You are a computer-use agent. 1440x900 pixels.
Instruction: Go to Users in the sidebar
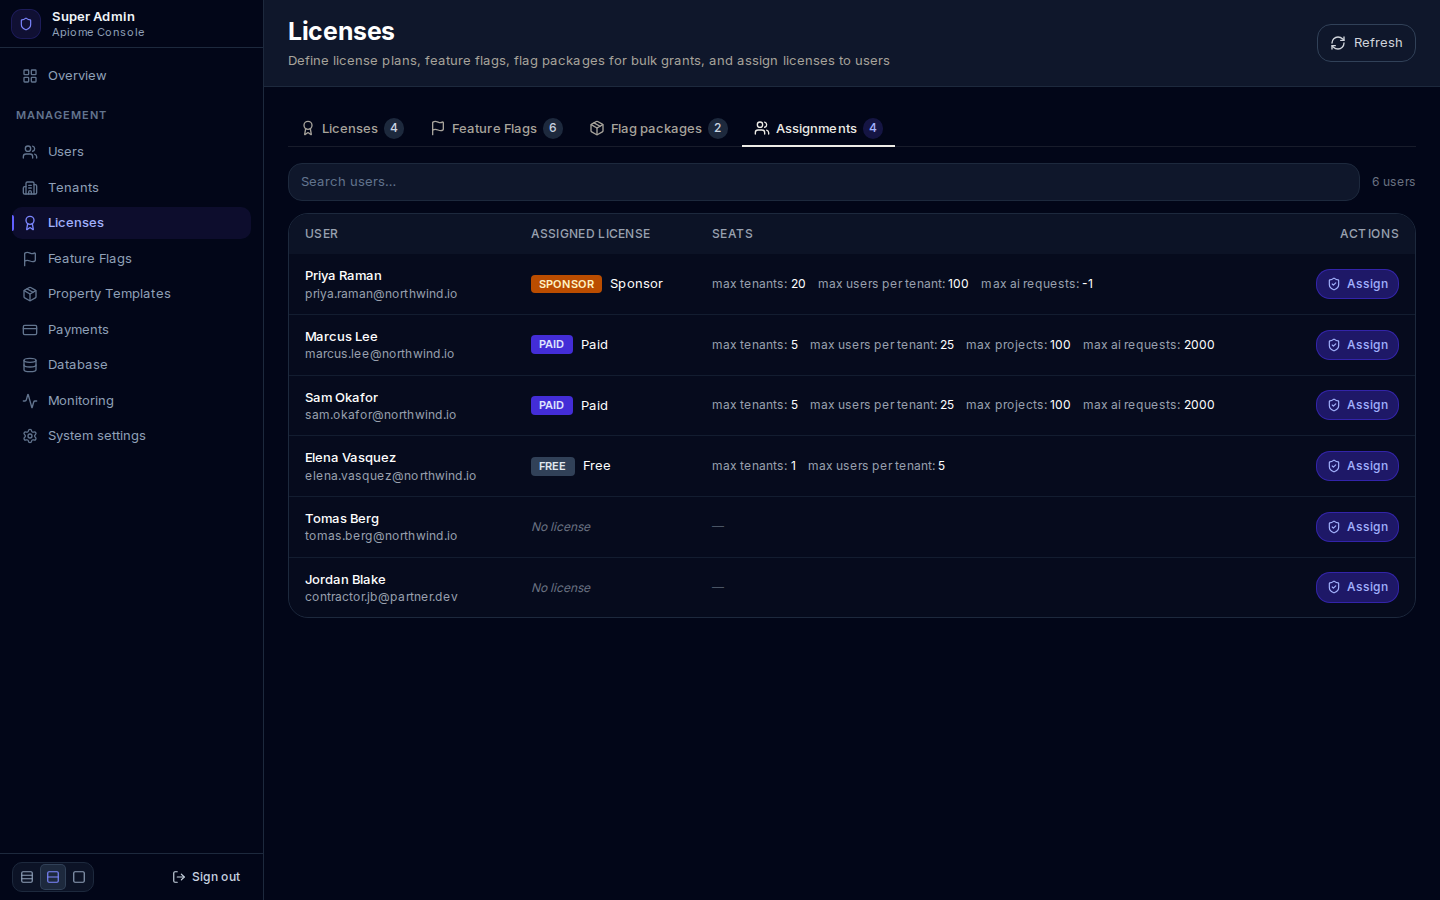(131, 152)
